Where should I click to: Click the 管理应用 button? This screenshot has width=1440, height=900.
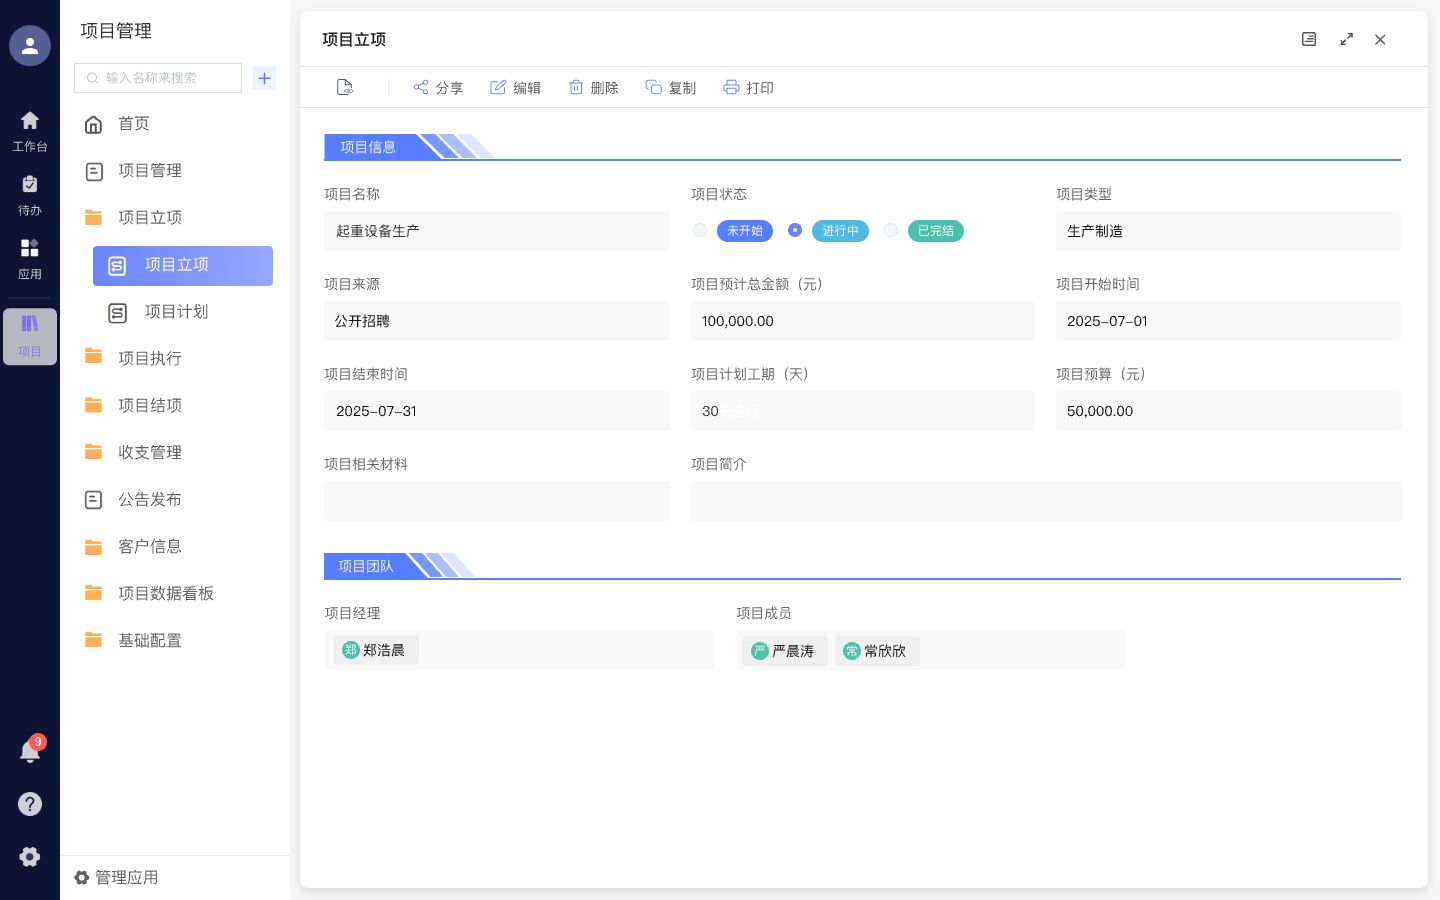[115, 877]
